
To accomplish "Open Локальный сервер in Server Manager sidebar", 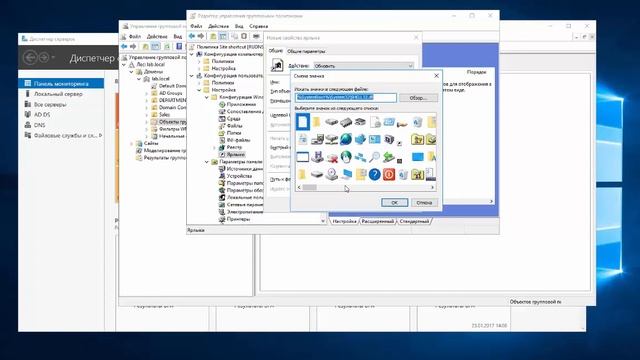I will (58, 94).
